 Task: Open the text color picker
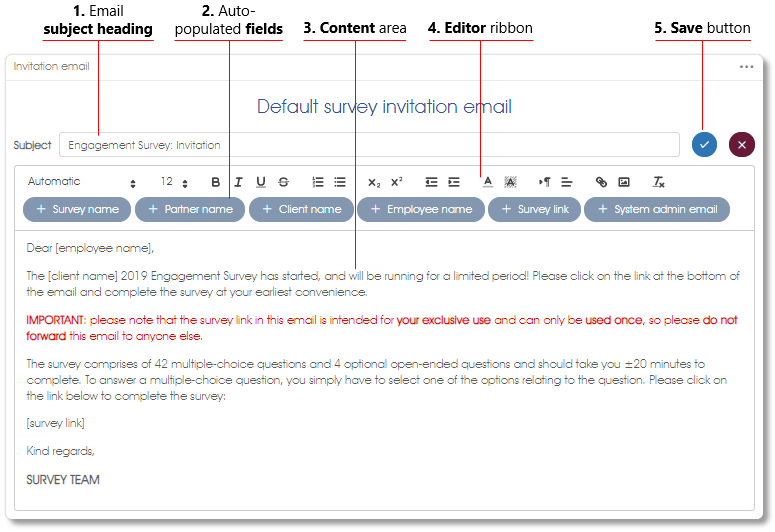(x=488, y=182)
